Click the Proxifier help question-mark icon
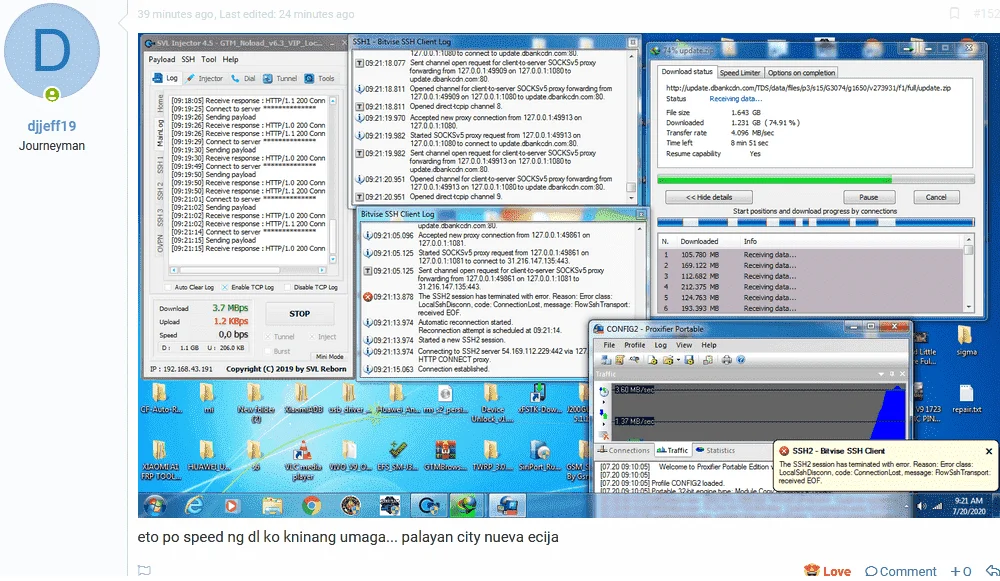The width and height of the screenshot is (1000, 581). tap(741, 360)
